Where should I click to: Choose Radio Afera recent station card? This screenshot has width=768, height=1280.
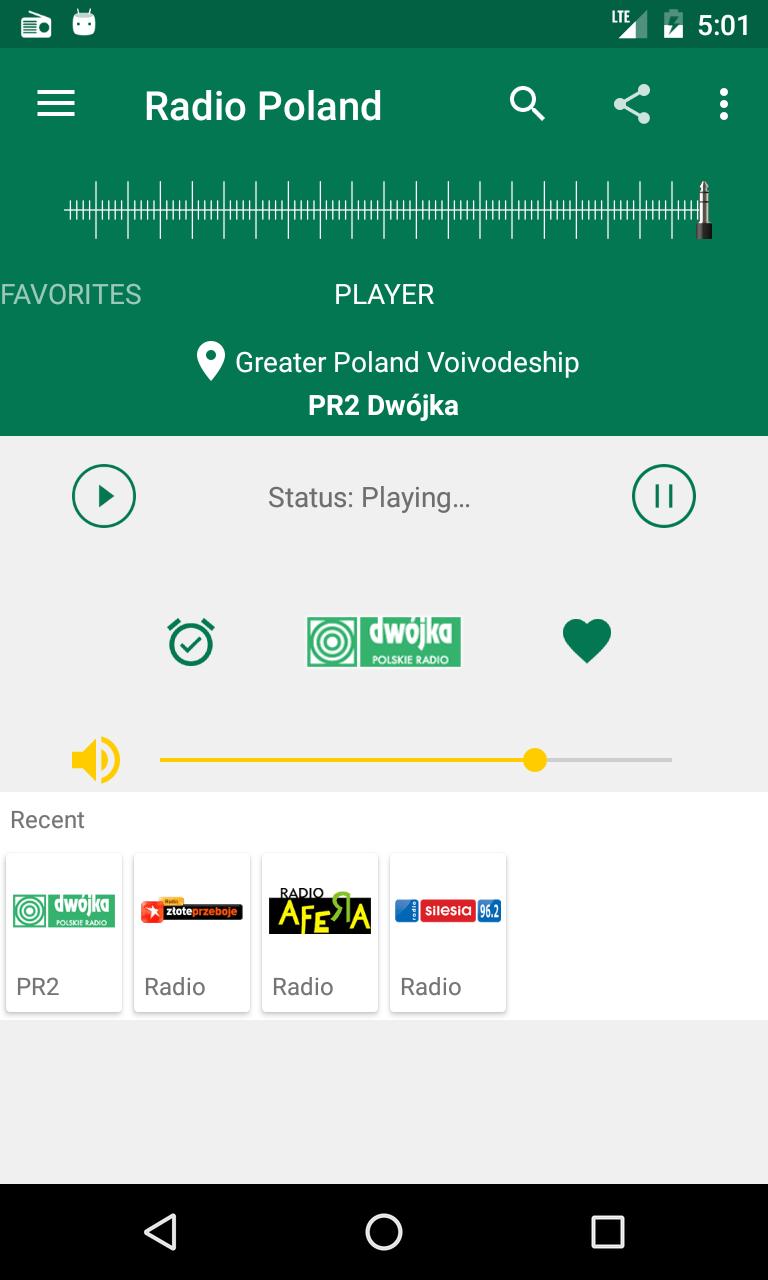point(320,933)
